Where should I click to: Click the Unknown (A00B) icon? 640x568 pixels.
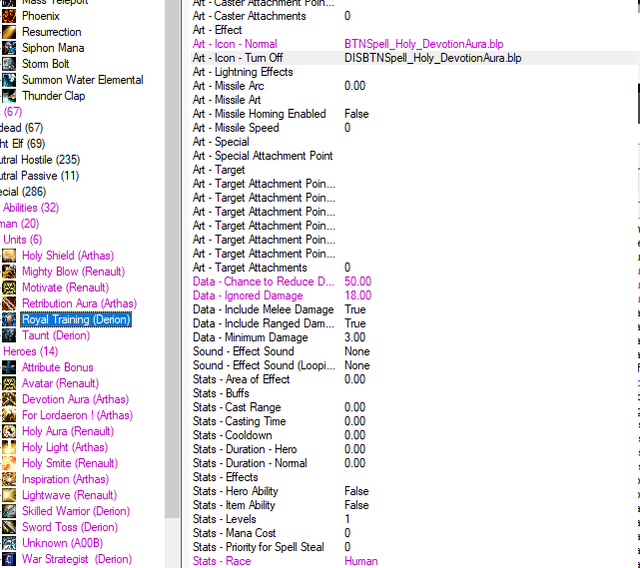tap(9, 543)
